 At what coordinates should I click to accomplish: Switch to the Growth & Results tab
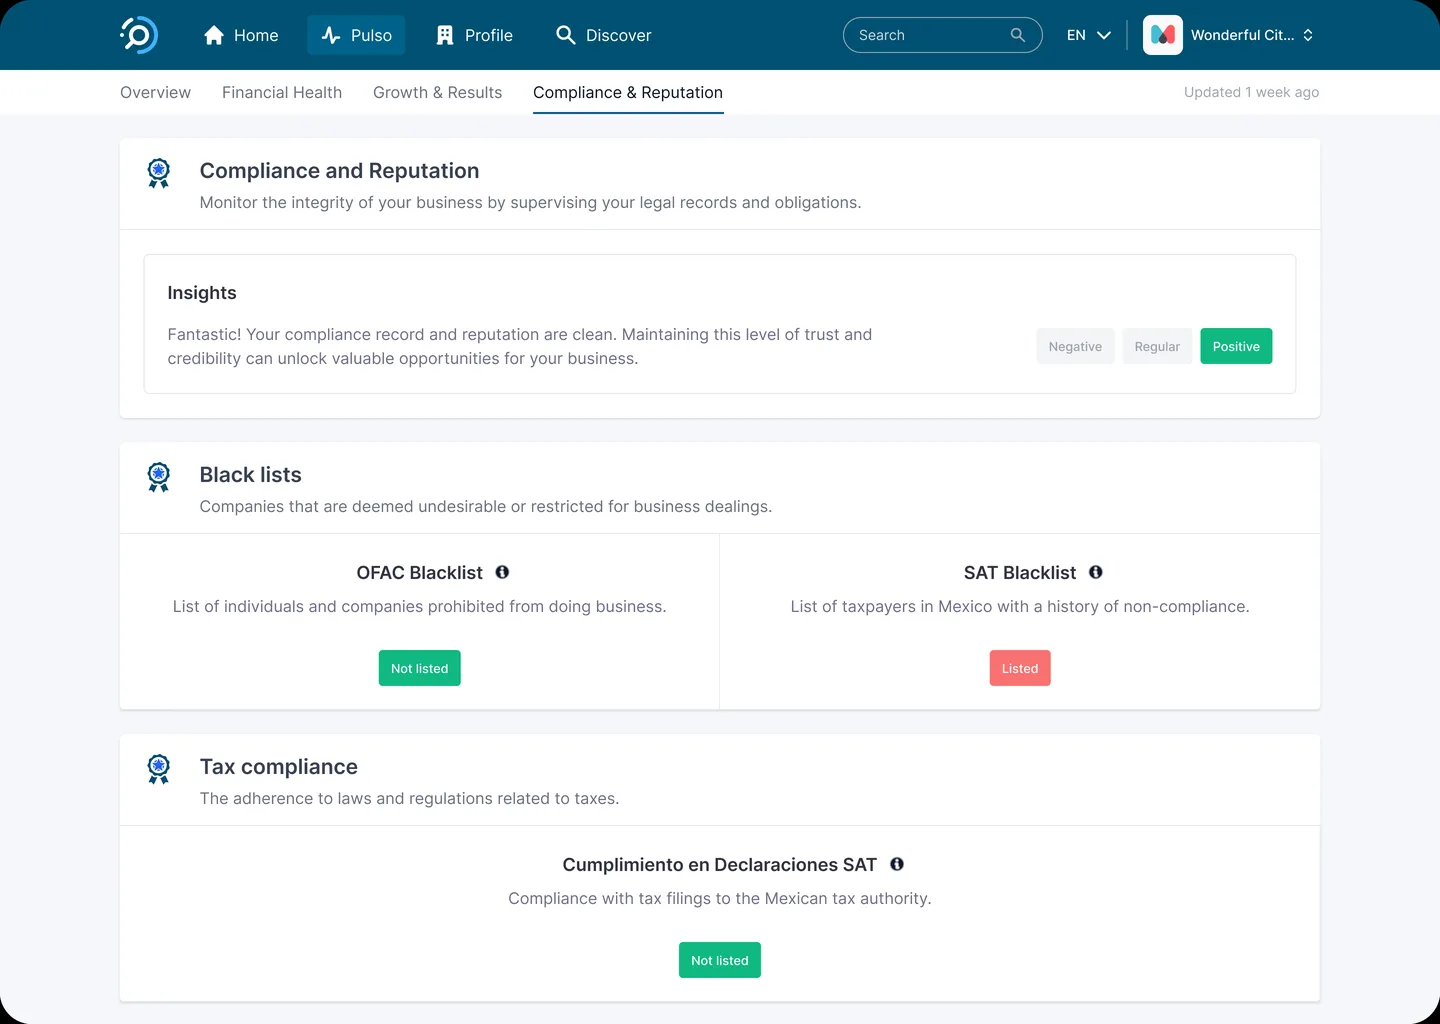coord(437,92)
